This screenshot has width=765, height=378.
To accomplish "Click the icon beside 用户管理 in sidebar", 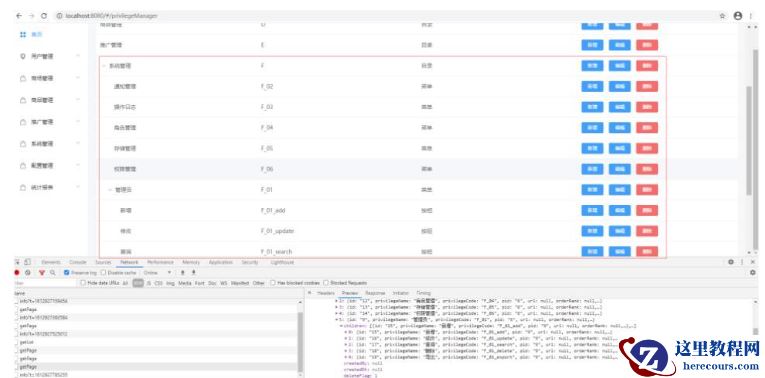I will 22,57.
